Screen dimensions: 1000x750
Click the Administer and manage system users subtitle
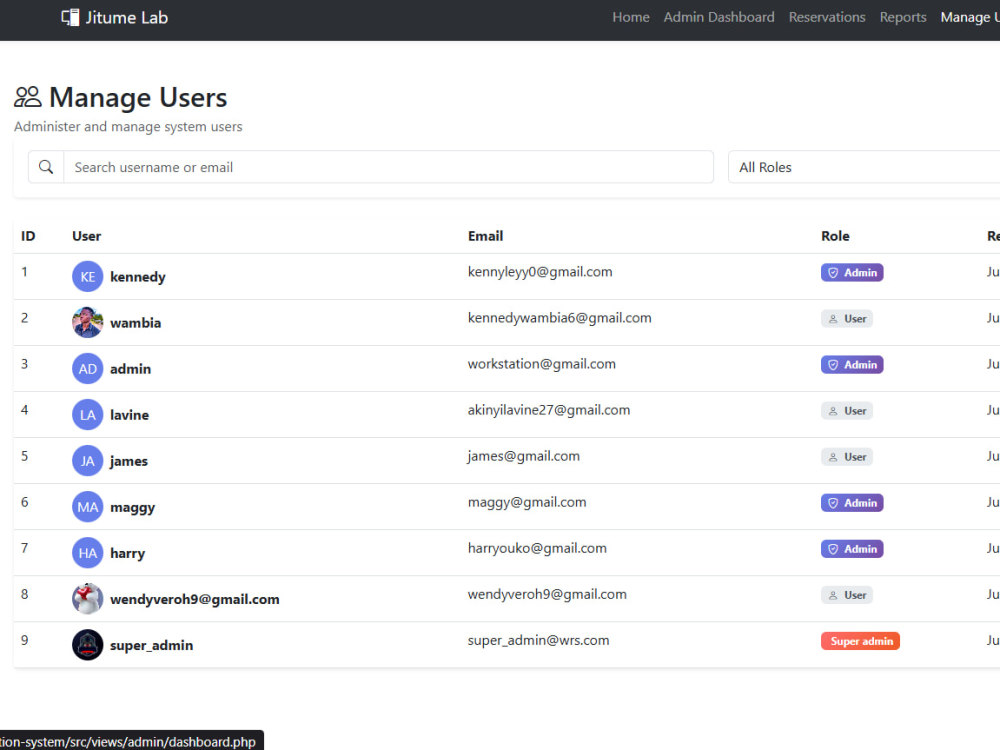(x=128, y=126)
